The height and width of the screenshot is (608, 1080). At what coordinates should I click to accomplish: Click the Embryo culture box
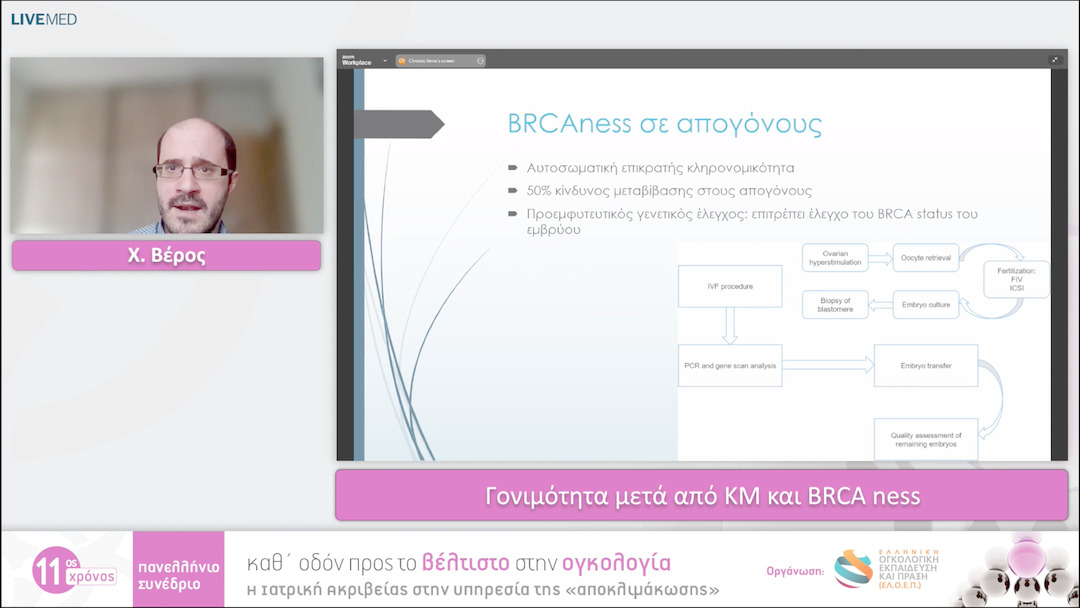(926, 304)
